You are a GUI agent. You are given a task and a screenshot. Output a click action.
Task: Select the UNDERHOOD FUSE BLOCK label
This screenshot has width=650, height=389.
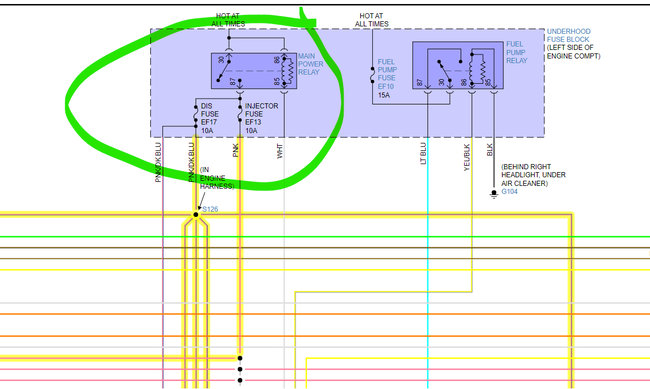(568, 35)
